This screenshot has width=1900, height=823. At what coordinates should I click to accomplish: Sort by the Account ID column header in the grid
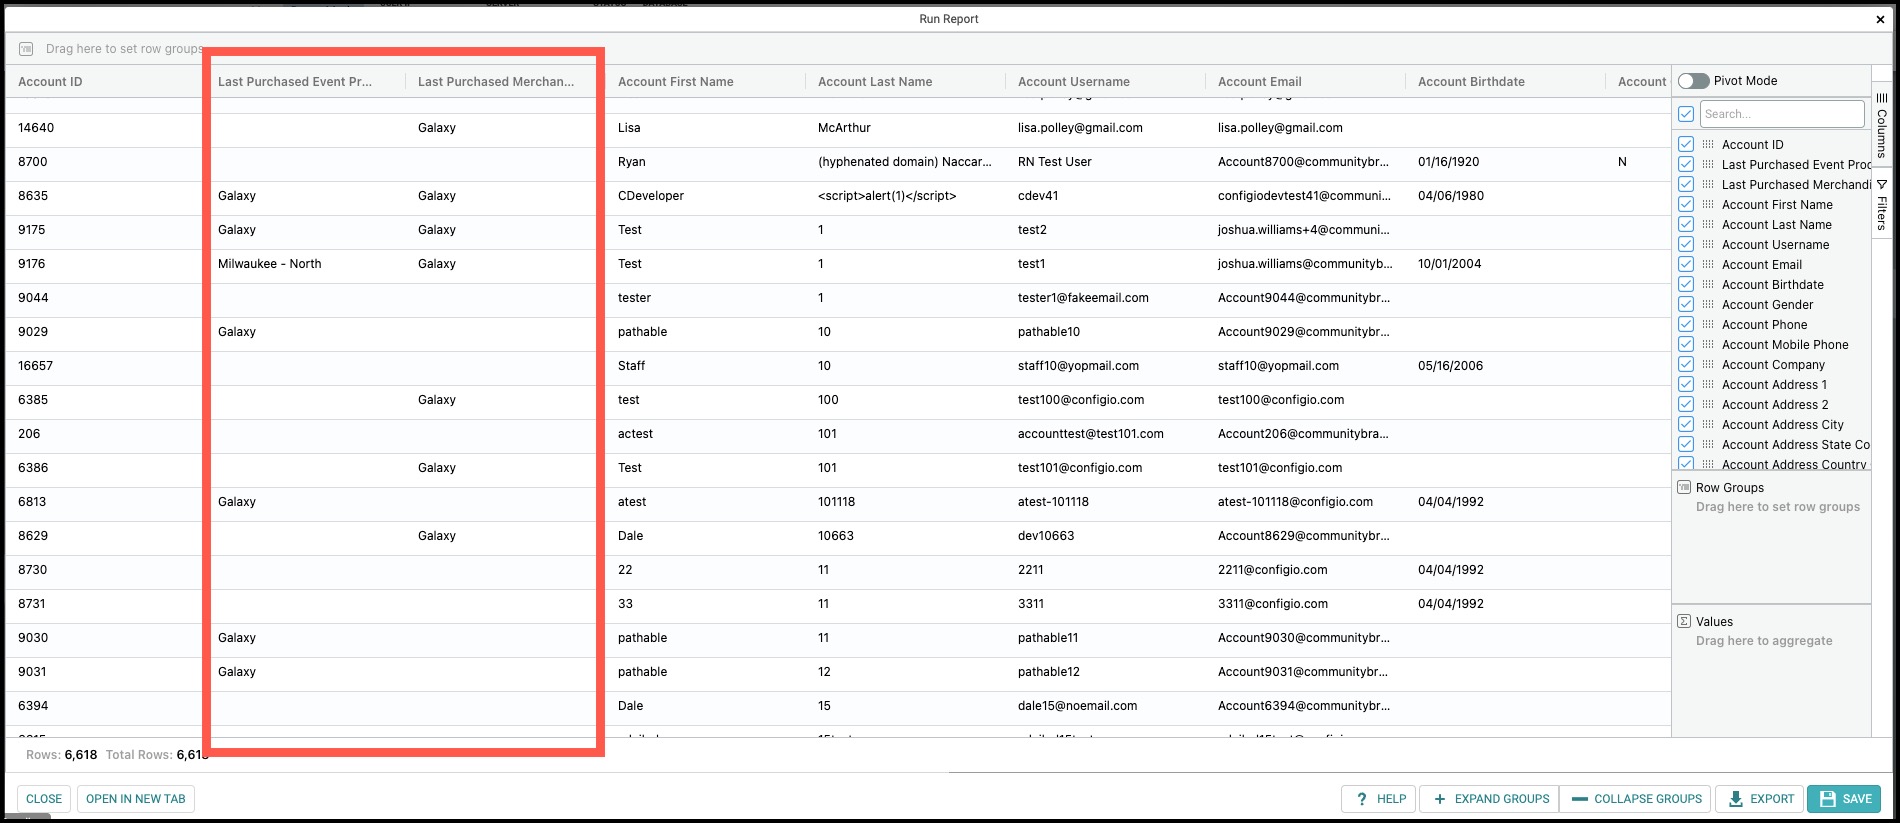[50, 82]
